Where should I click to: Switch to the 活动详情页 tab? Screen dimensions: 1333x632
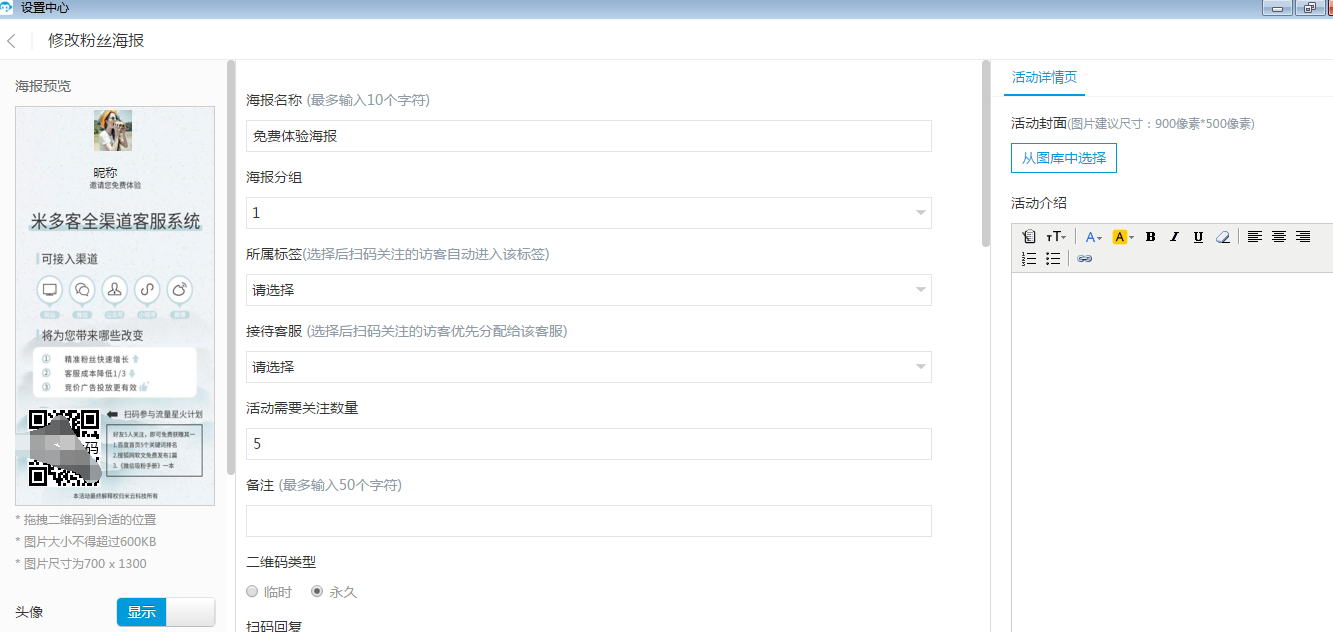1044,78
